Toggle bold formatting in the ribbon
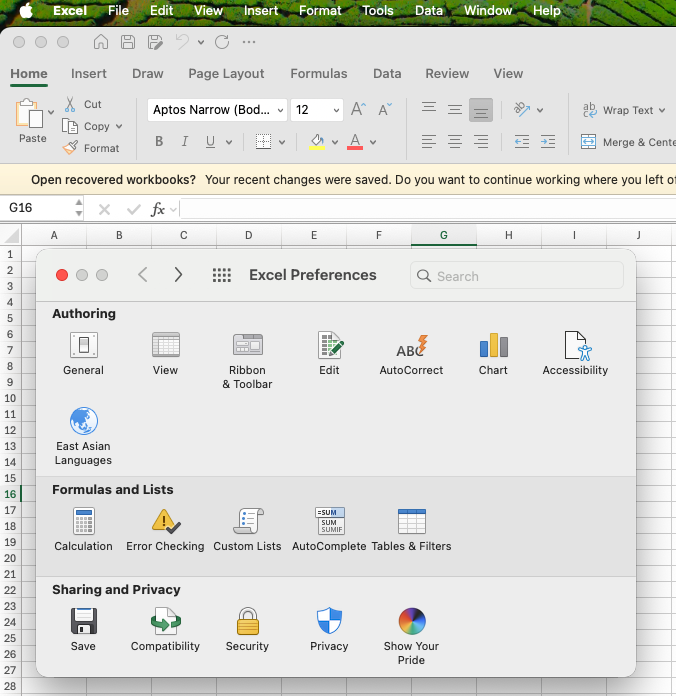The height and width of the screenshot is (696, 676). click(159, 142)
